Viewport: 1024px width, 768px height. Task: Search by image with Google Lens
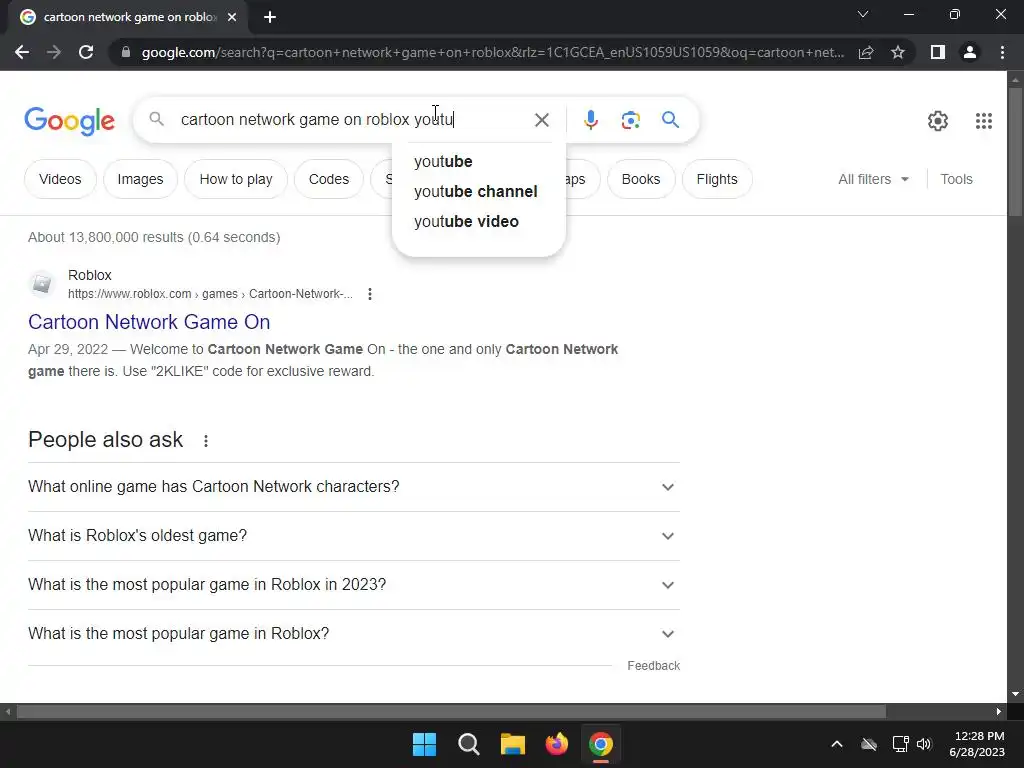pos(630,120)
